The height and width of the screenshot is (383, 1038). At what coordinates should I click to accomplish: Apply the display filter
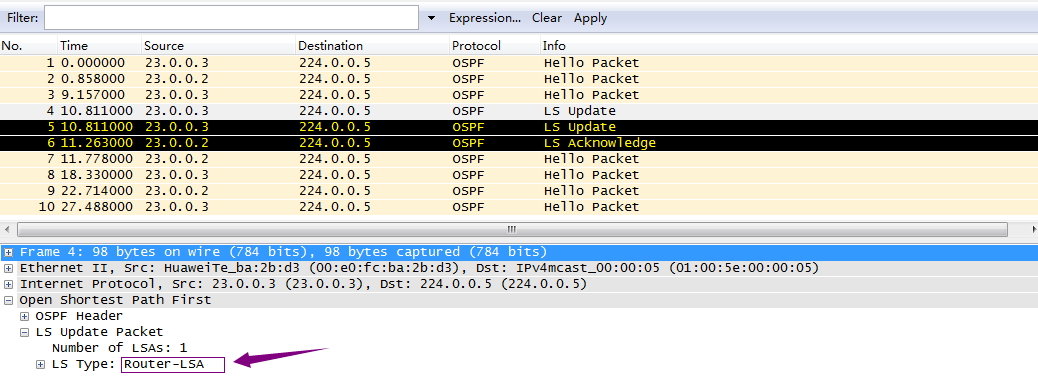[x=590, y=18]
